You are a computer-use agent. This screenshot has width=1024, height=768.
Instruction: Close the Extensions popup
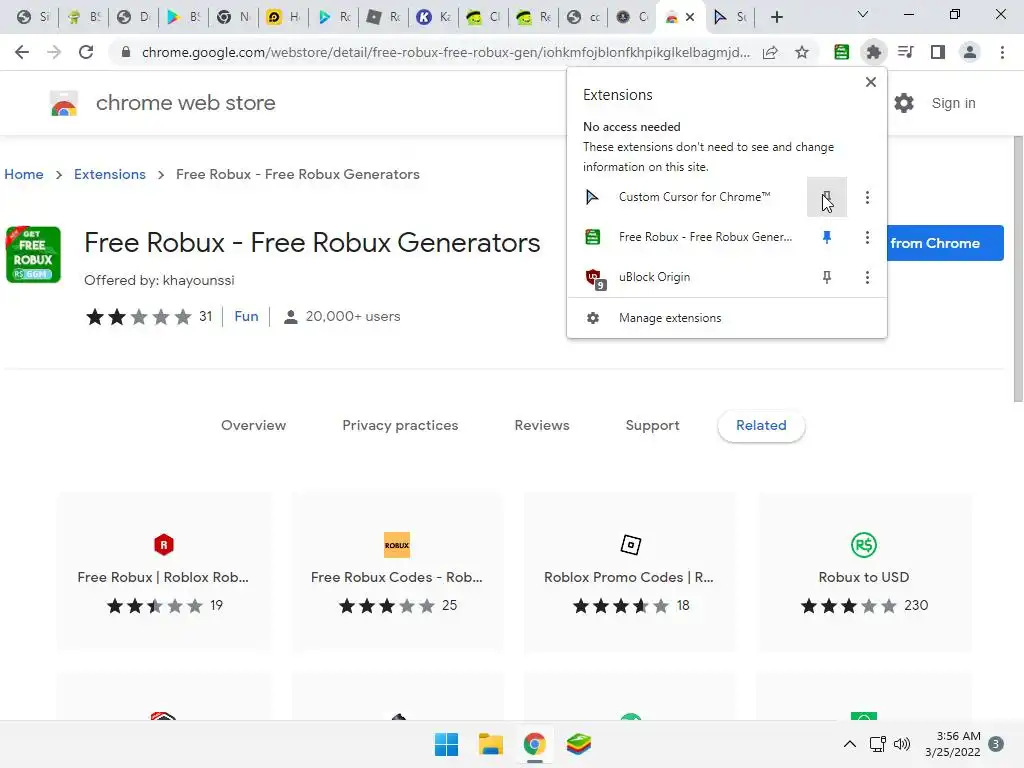tap(871, 82)
